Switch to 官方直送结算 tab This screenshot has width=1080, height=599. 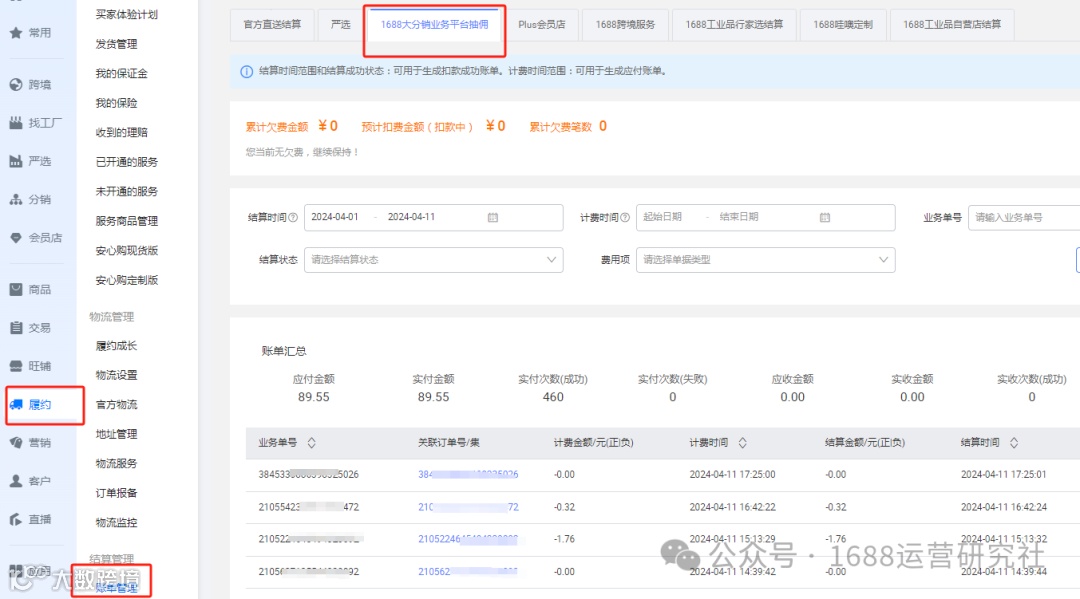click(272, 25)
